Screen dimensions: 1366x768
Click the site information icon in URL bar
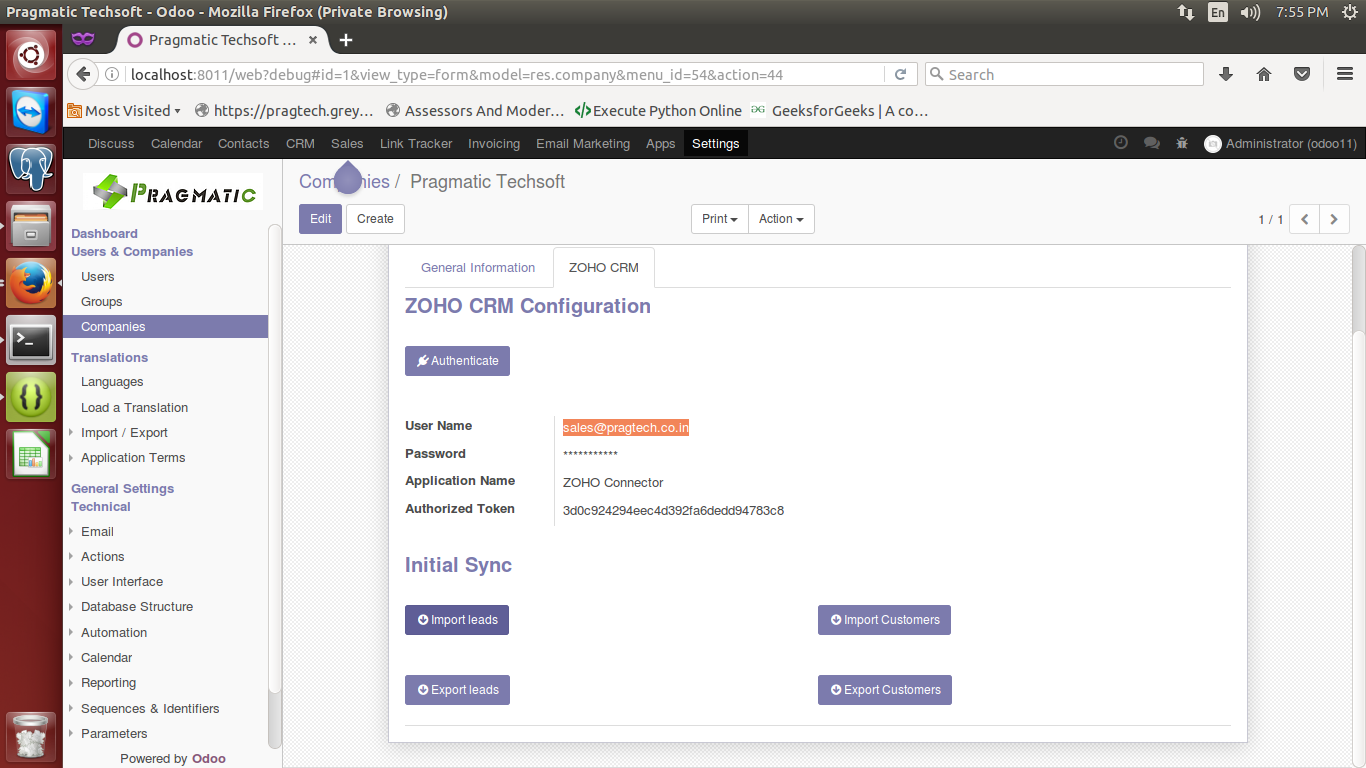point(112,74)
